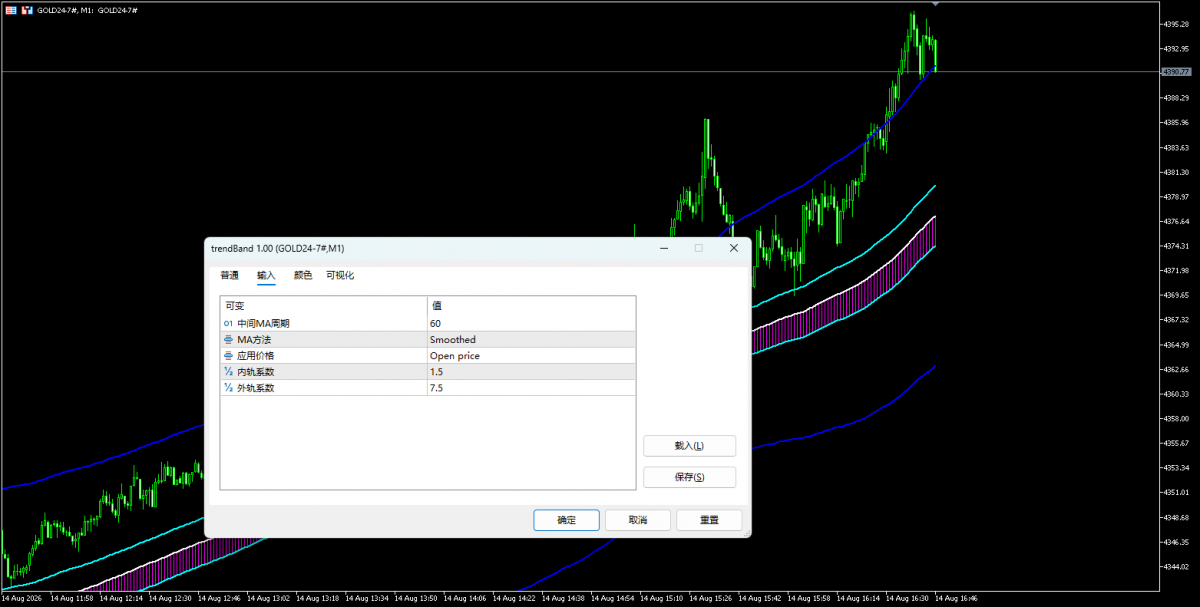This screenshot has width=1200, height=607.
Task: Select the 输入 tab
Action: tap(266, 275)
